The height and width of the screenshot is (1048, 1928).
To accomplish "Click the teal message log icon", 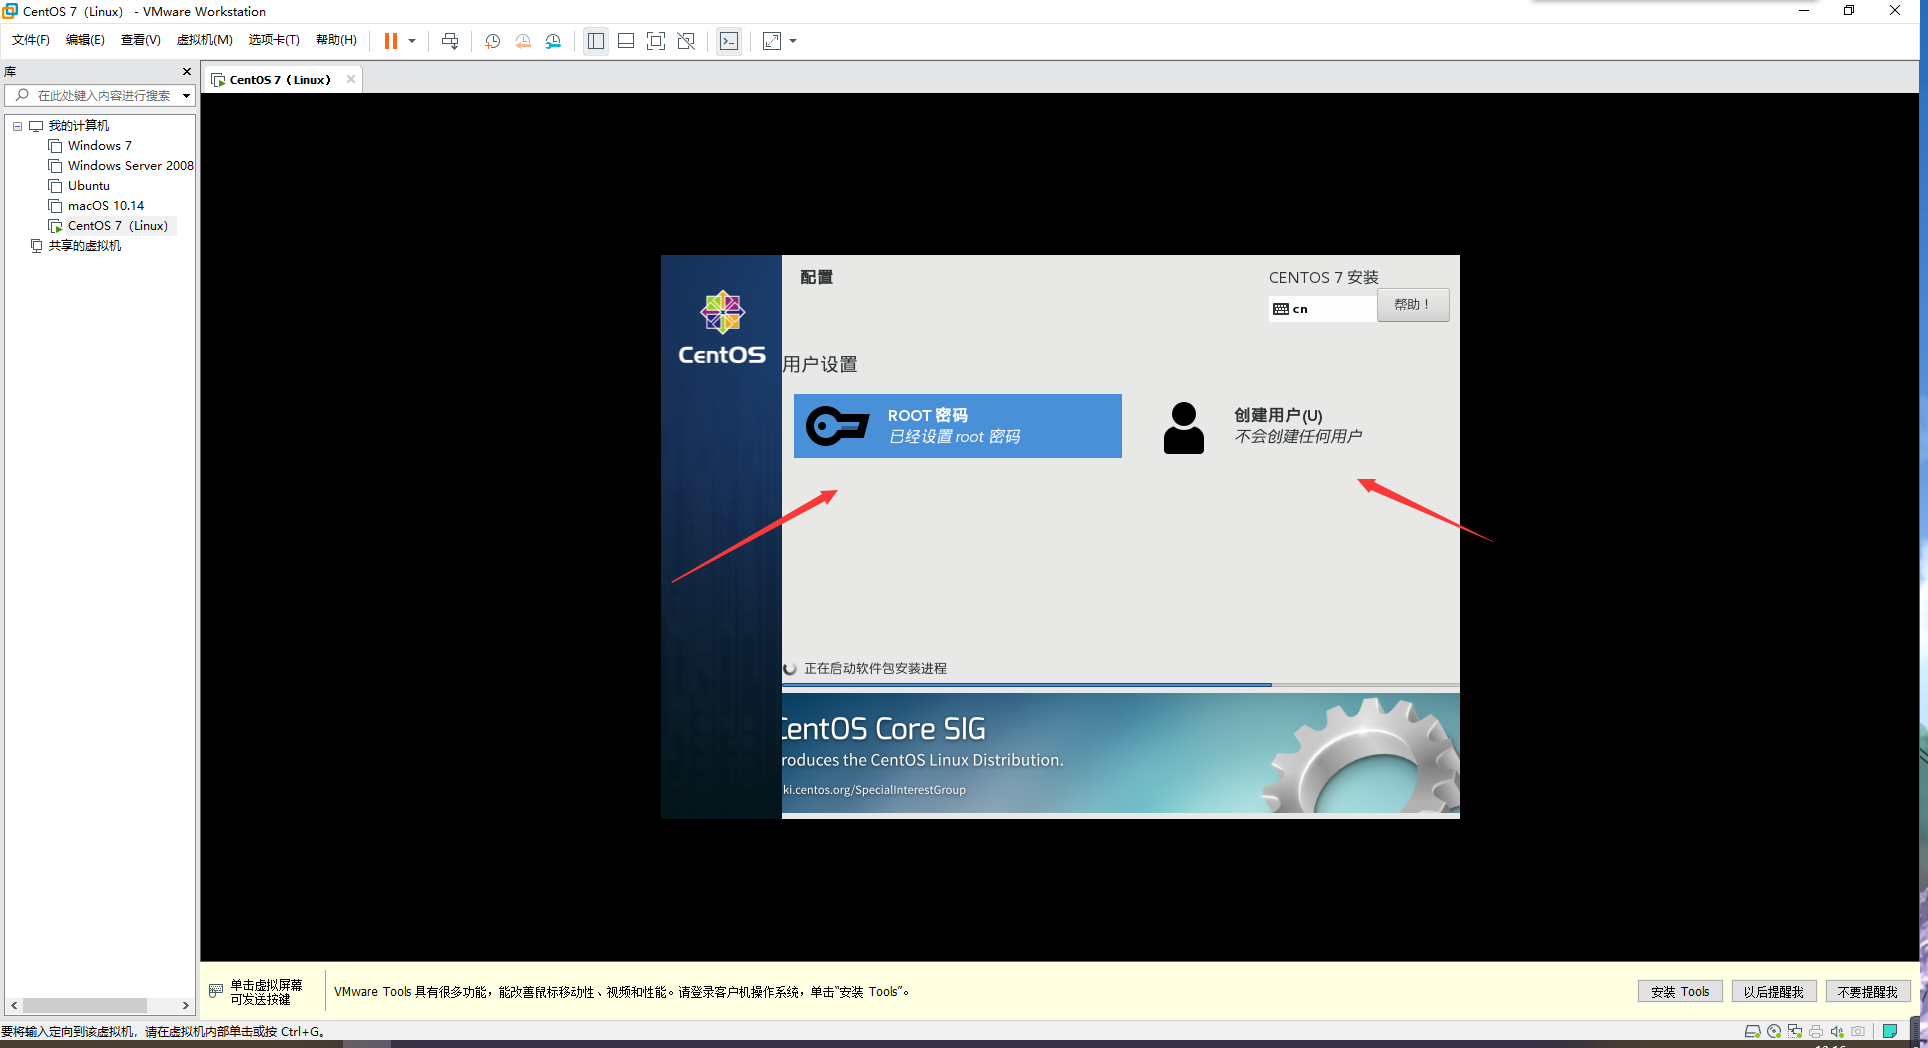I will pyautogui.click(x=1890, y=1031).
